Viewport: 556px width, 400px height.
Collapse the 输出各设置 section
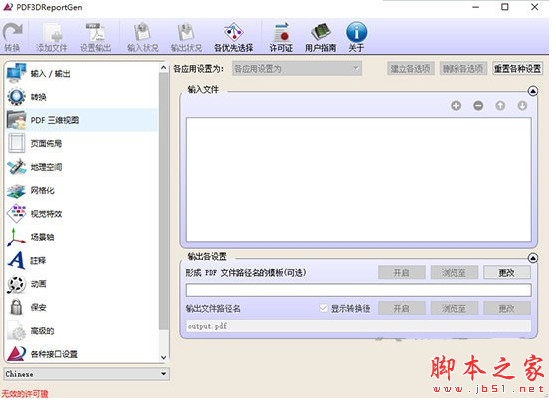click(533, 258)
